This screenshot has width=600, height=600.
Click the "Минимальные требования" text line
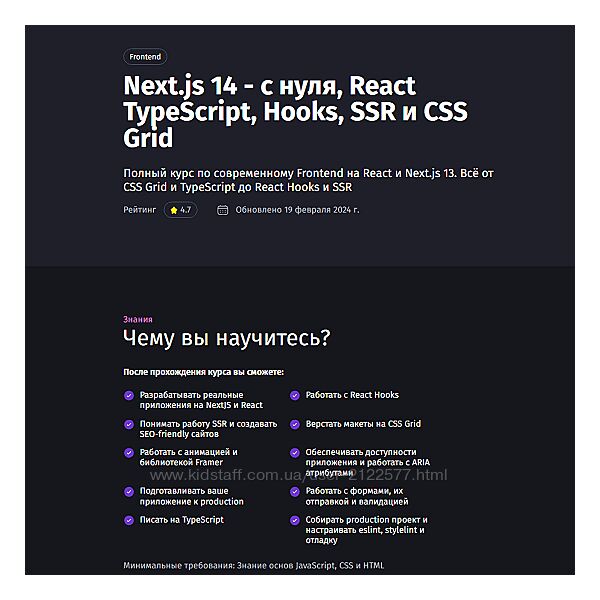pos(253,565)
